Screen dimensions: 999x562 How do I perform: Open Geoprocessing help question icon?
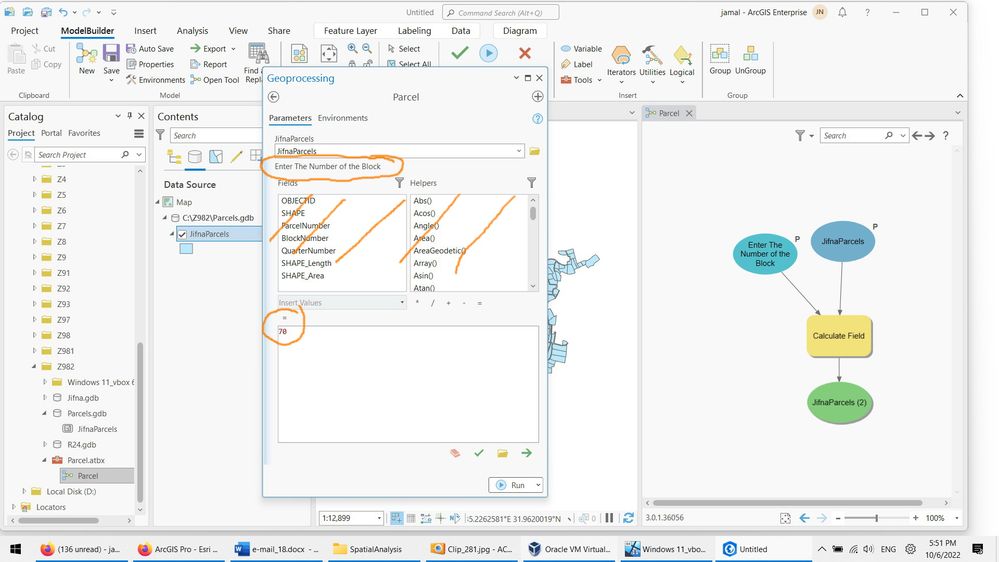(537, 119)
